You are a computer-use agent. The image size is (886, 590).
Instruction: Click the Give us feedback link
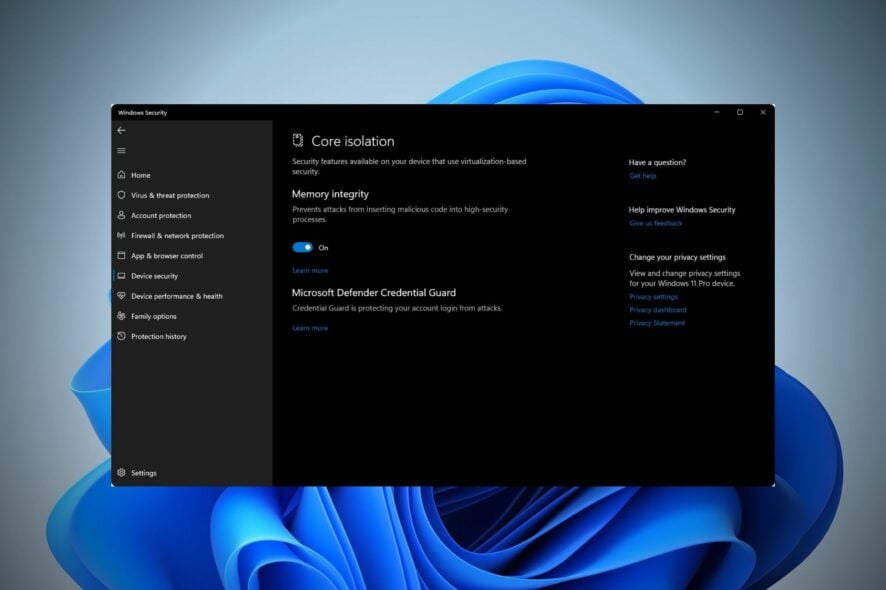655,223
